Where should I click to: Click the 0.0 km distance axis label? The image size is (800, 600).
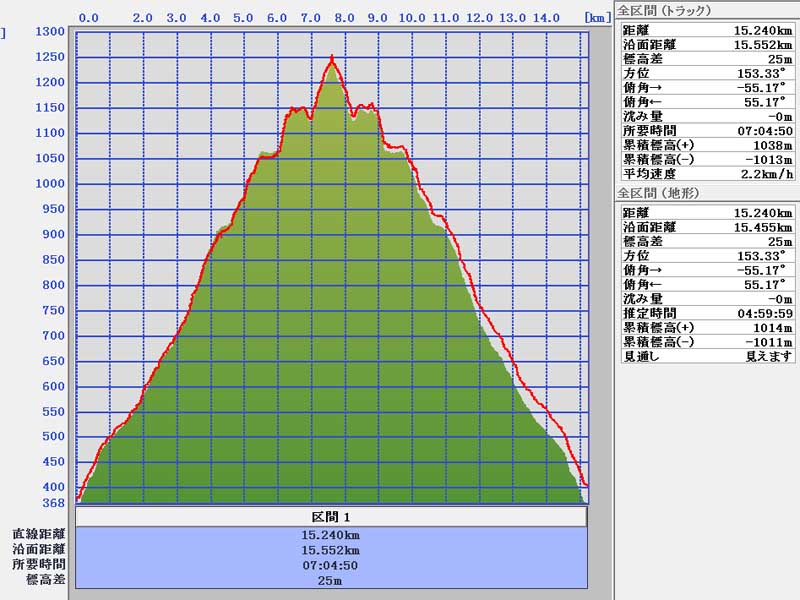(88, 17)
